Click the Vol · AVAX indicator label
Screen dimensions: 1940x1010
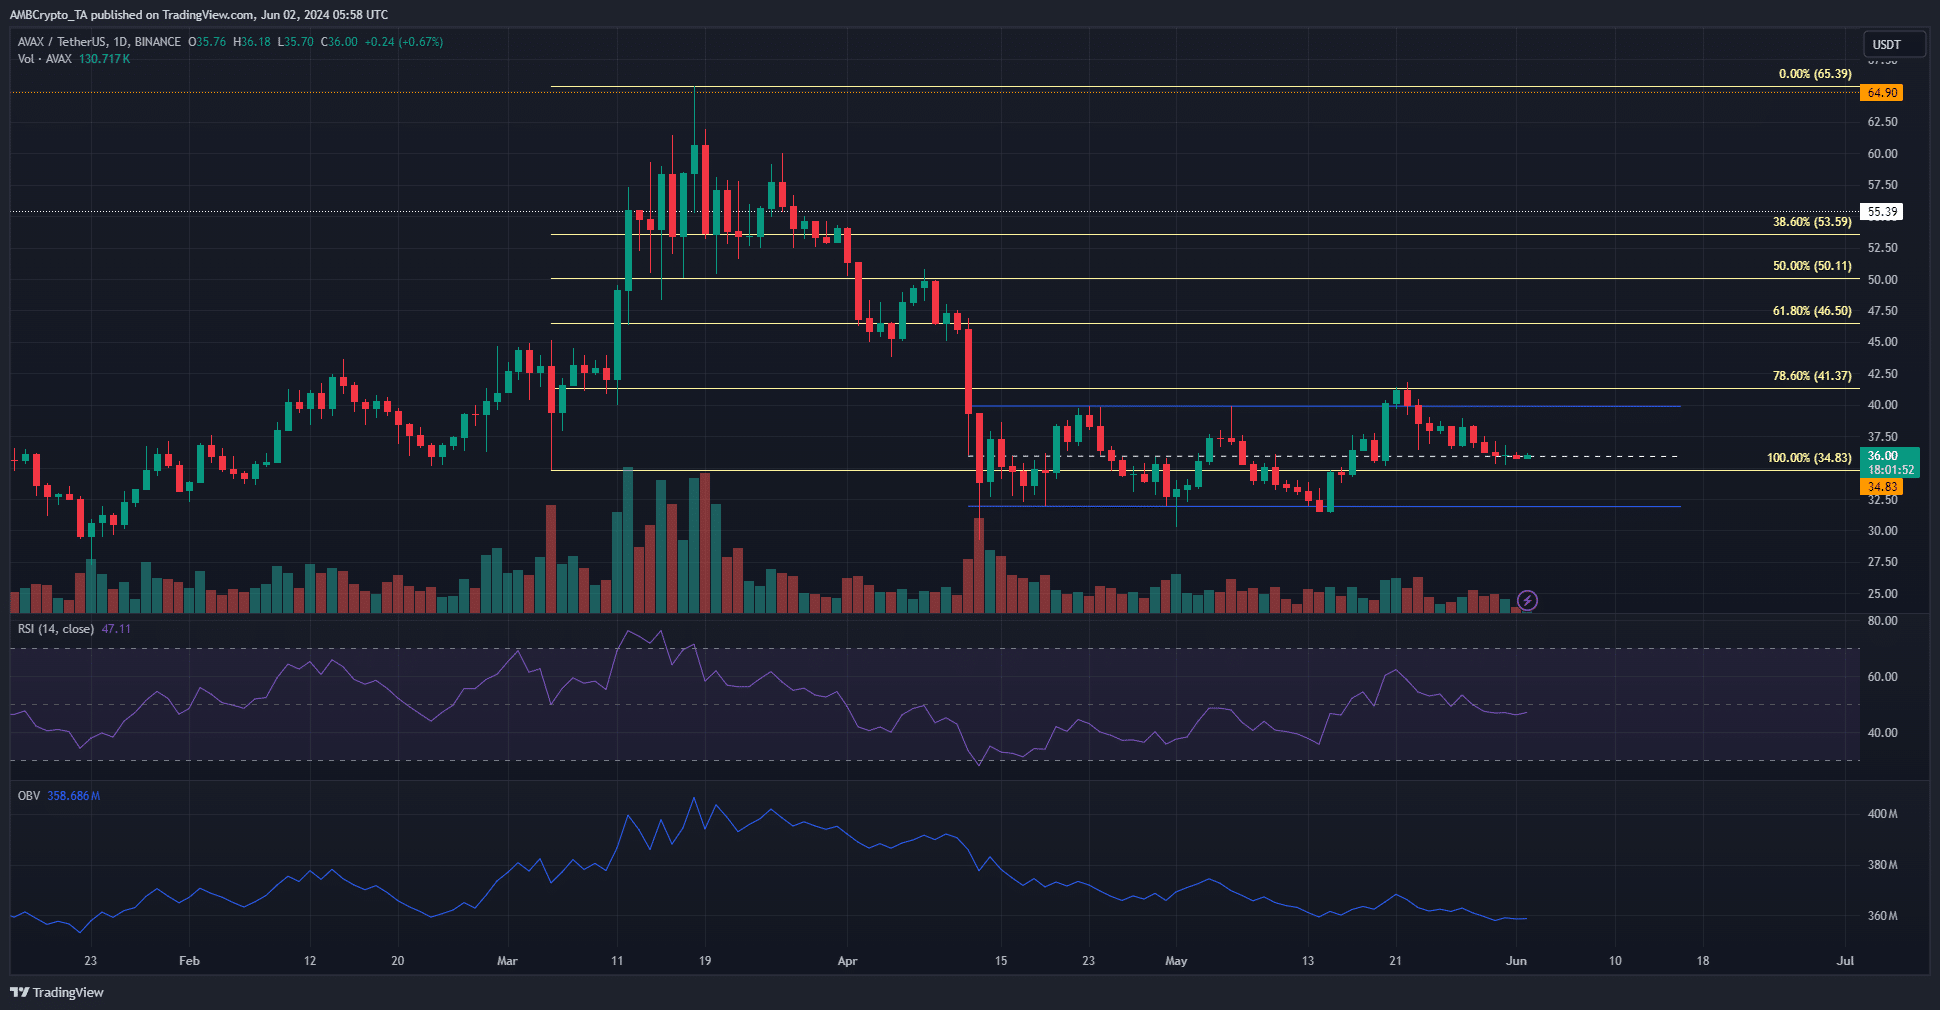pos(45,59)
